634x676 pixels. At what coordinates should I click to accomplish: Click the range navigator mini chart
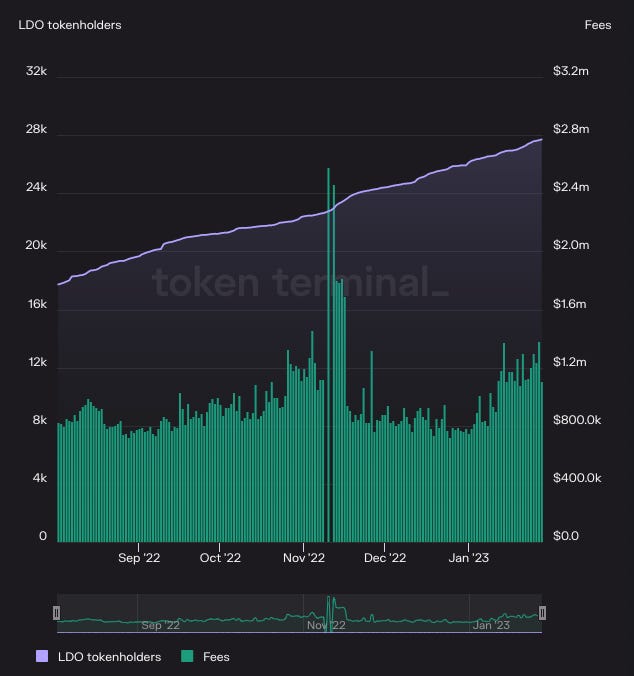tap(300, 613)
